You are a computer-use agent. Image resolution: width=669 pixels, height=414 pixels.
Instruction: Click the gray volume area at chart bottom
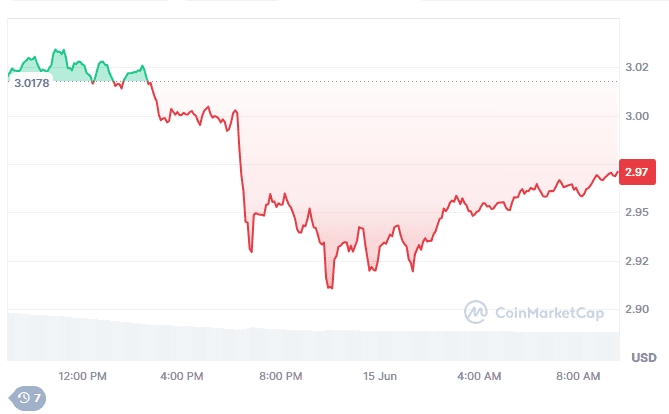coord(300,345)
